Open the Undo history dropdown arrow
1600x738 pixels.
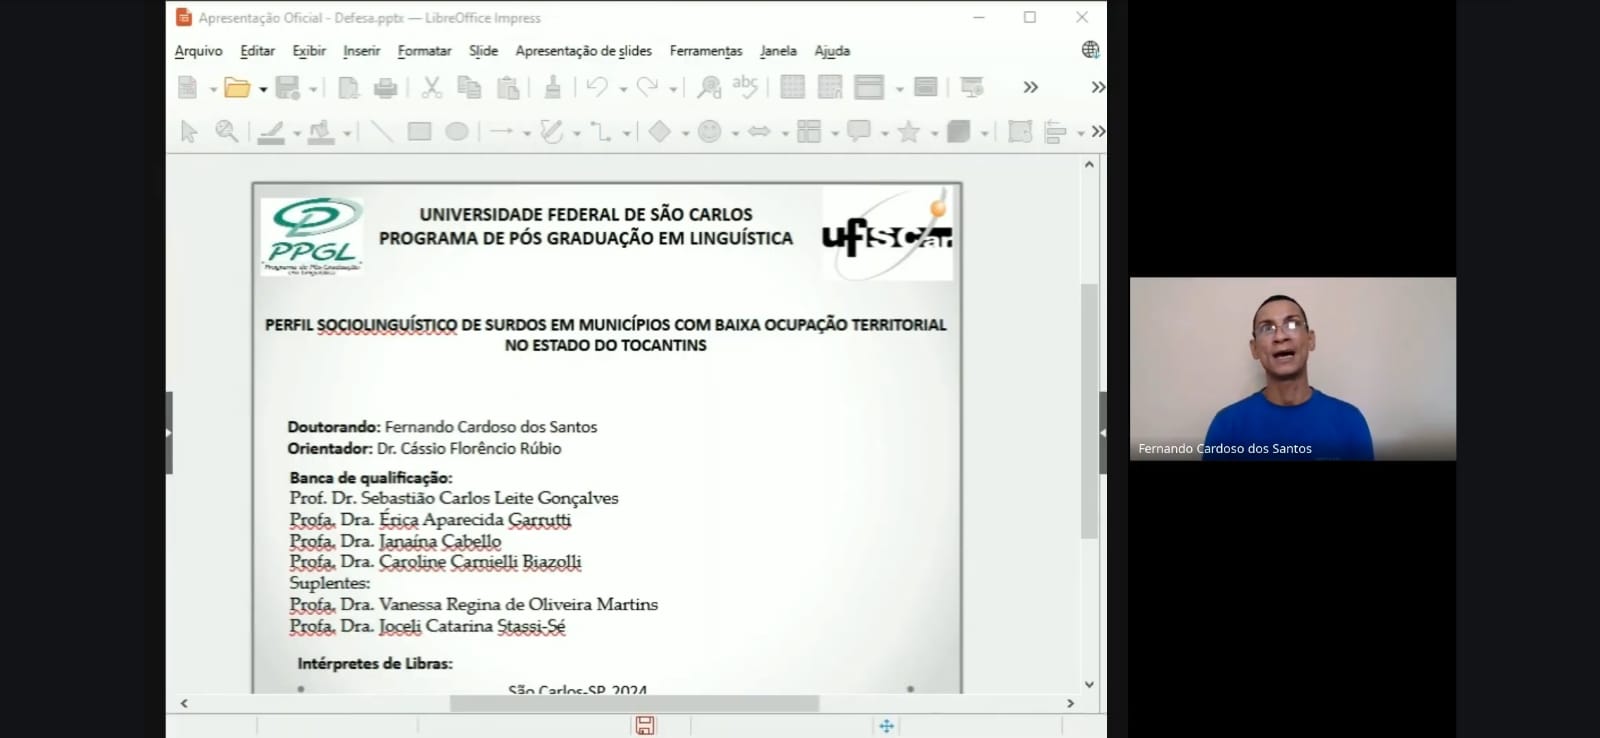(x=623, y=90)
